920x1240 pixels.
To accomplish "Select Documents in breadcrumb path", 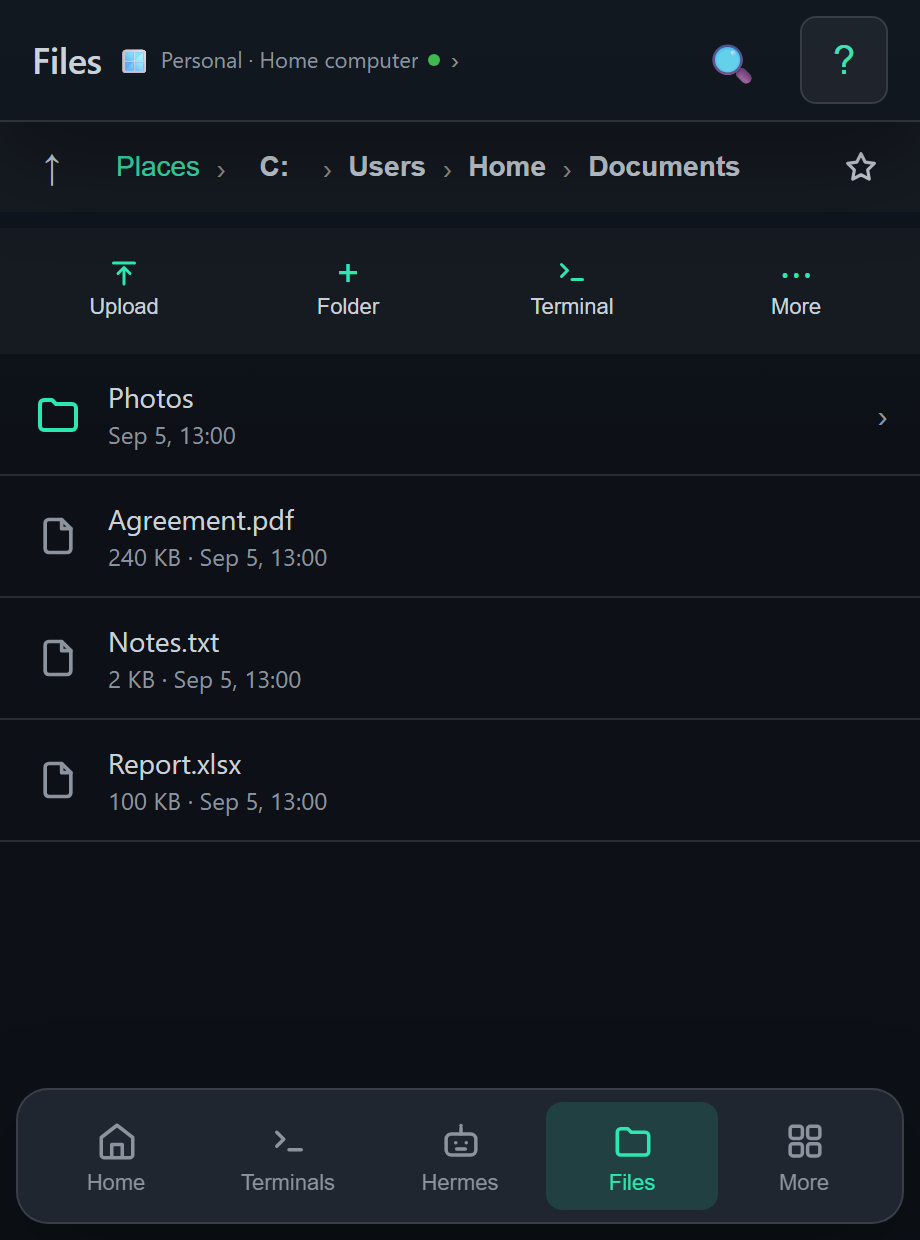I will click(x=664, y=167).
